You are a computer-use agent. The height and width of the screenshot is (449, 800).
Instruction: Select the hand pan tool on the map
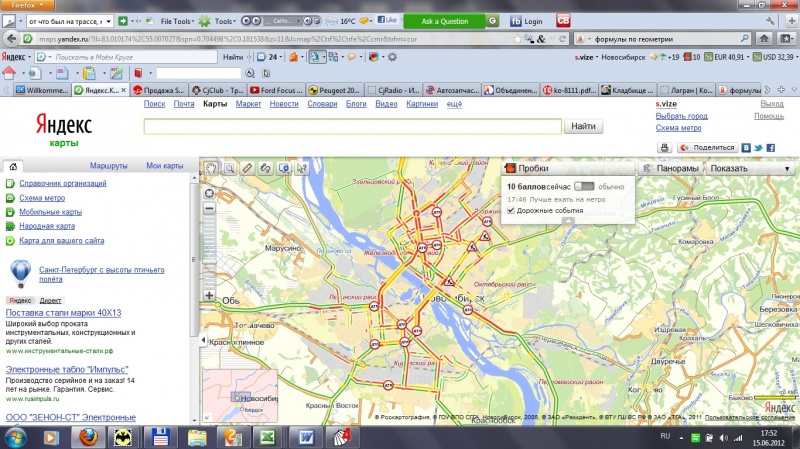point(211,168)
